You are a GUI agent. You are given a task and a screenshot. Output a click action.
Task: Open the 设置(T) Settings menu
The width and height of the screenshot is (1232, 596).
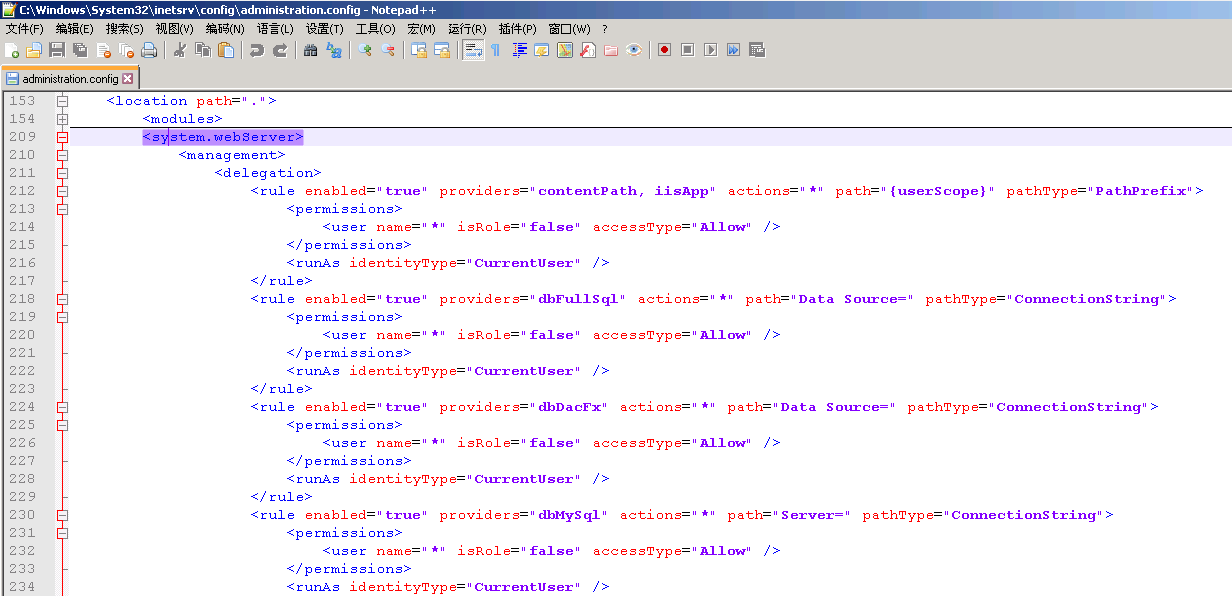[325, 29]
